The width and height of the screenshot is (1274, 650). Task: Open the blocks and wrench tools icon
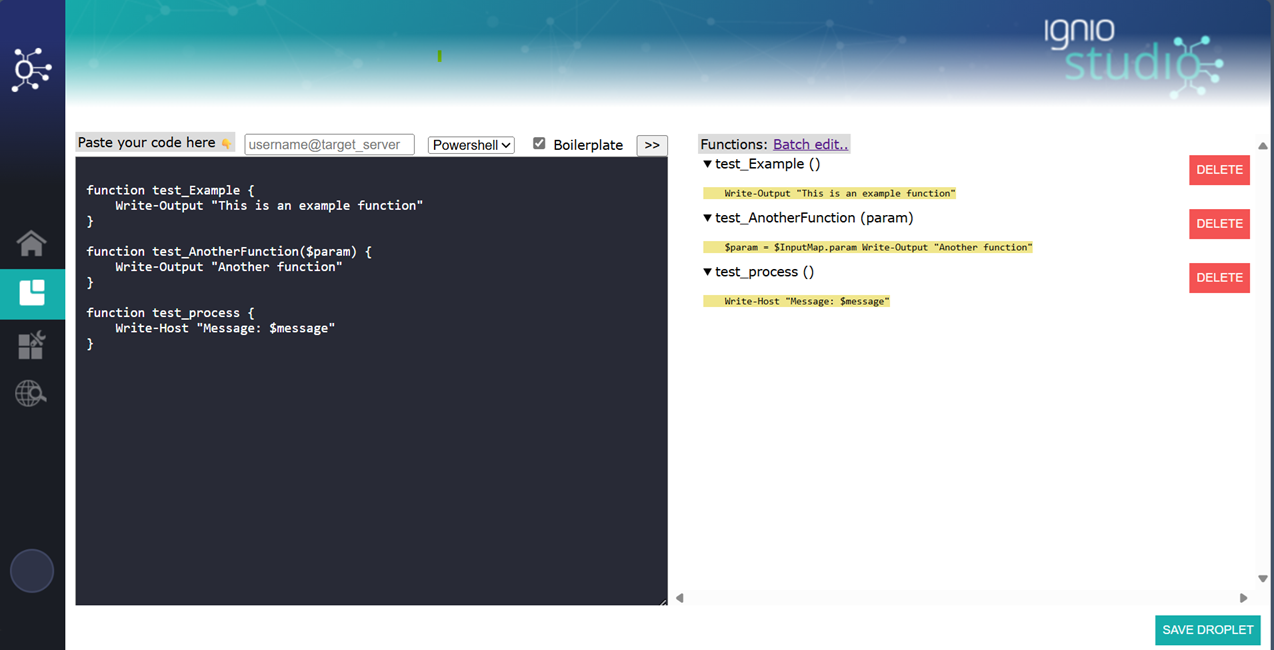(x=31, y=345)
